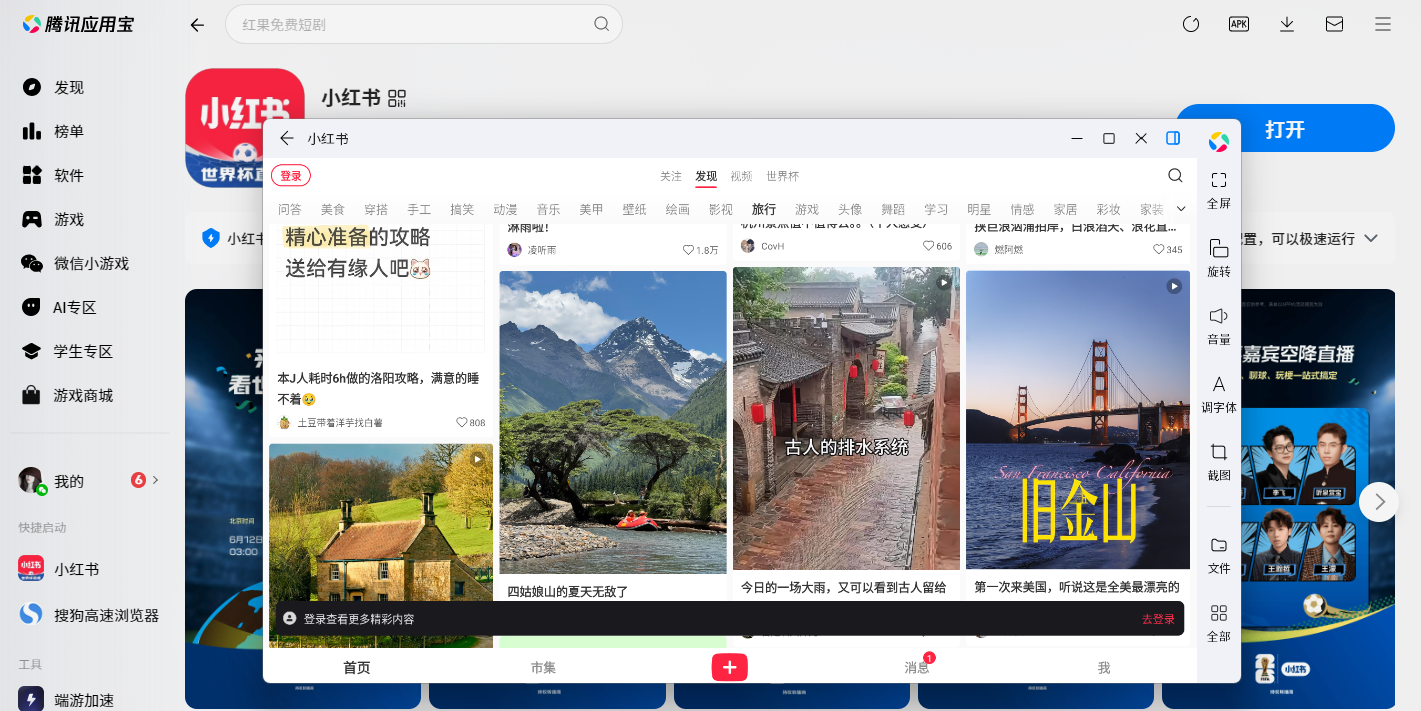Open the mail messages icon
The image size is (1421, 711).
(x=1335, y=24)
